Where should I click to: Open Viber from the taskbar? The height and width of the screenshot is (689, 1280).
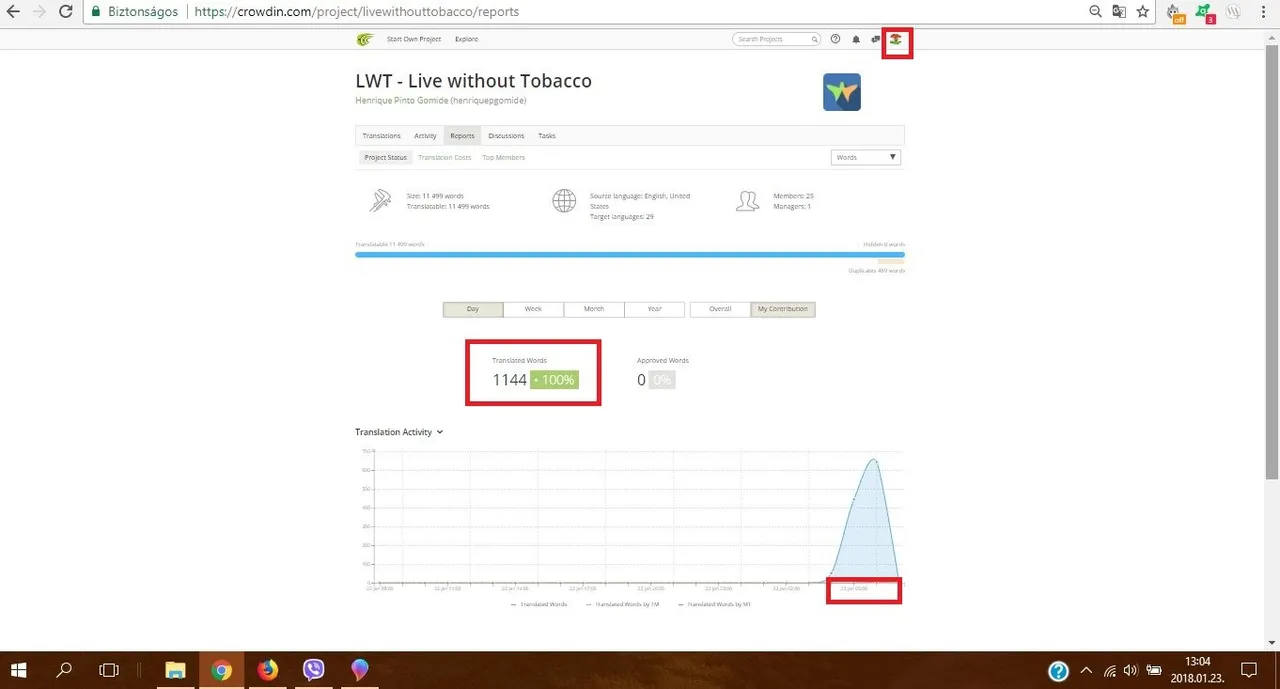(x=314, y=670)
